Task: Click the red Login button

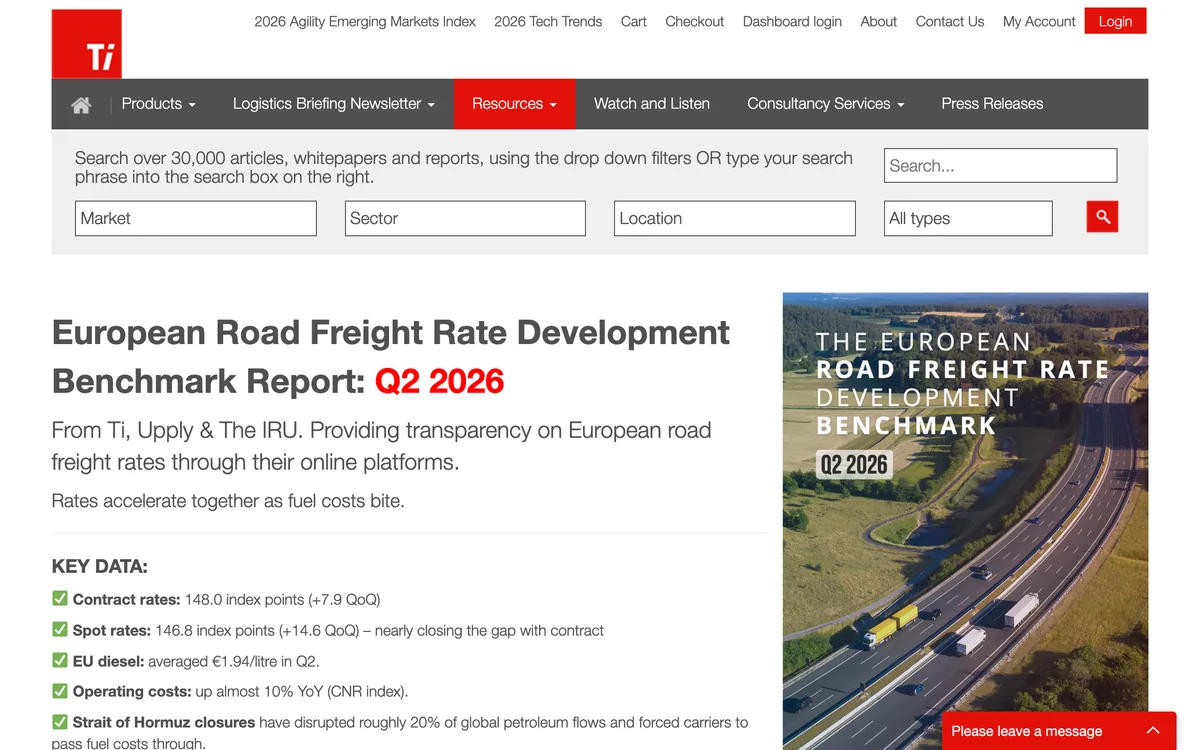Action: 1115,21
